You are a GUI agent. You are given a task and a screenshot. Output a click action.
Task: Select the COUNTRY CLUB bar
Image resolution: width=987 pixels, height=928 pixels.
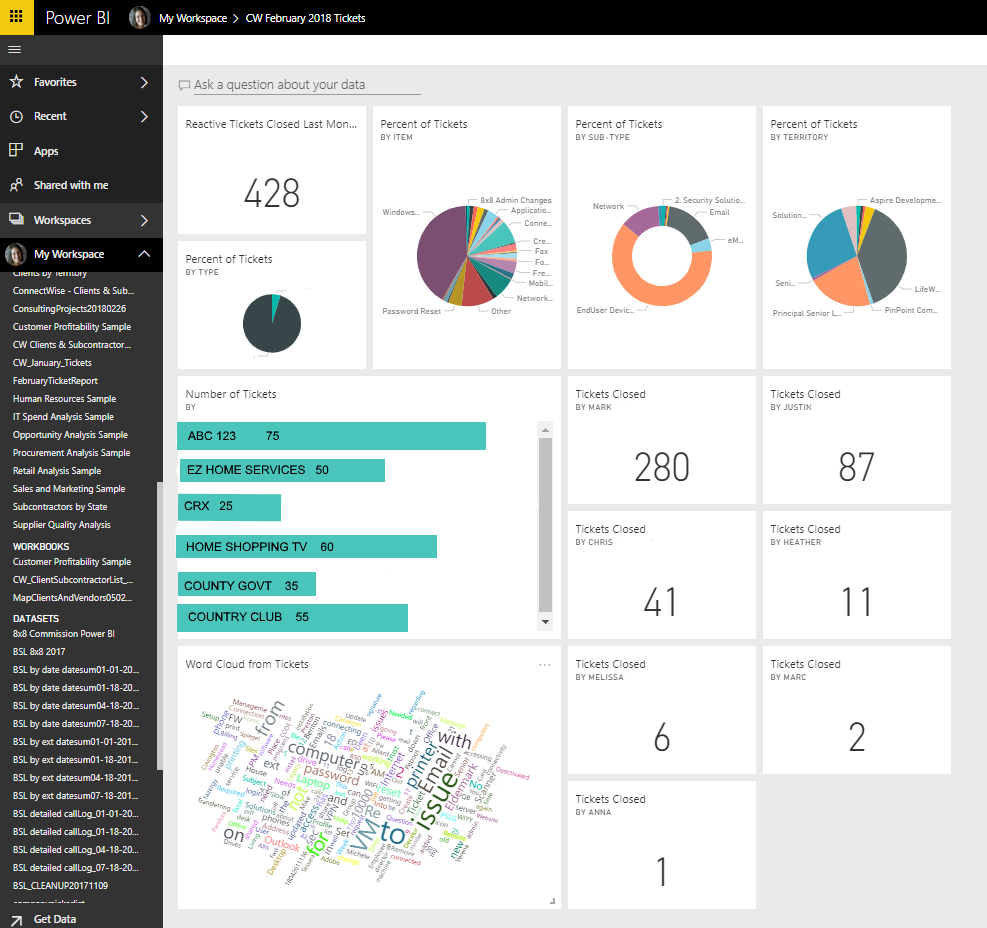(x=293, y=618)
